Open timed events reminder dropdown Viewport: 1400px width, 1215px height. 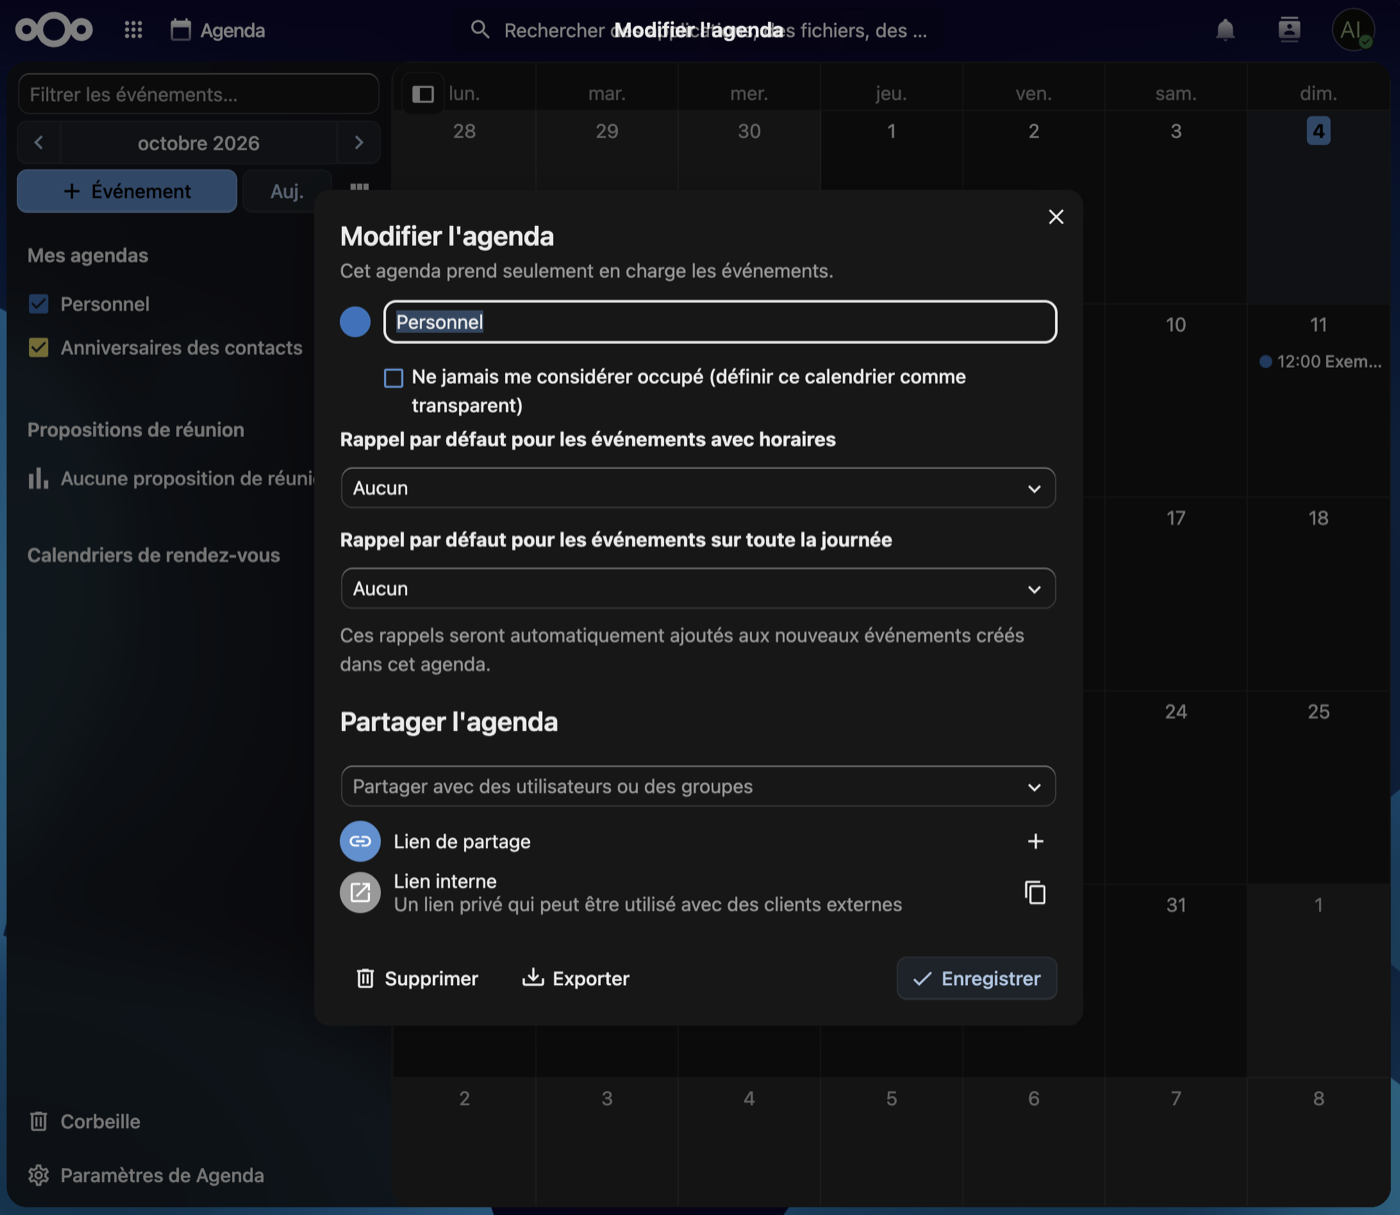(x=698, y=488)
